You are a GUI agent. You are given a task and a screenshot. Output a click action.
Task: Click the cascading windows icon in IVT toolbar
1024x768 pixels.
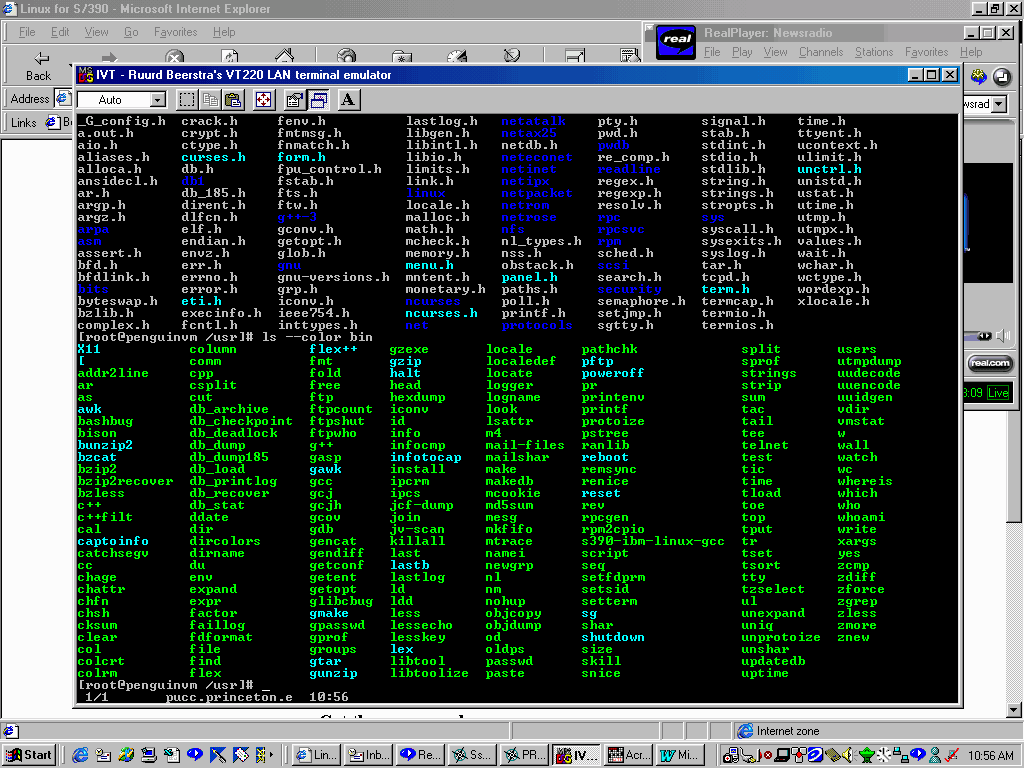[x=318, y=99]
